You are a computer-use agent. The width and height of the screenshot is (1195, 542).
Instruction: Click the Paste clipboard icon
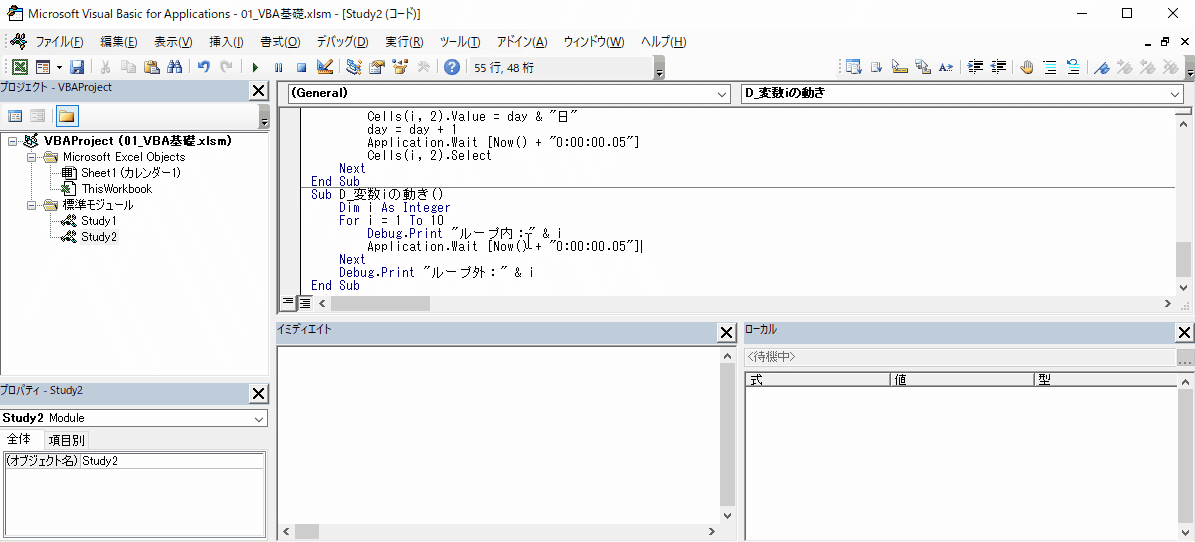[x=151, y=67]
